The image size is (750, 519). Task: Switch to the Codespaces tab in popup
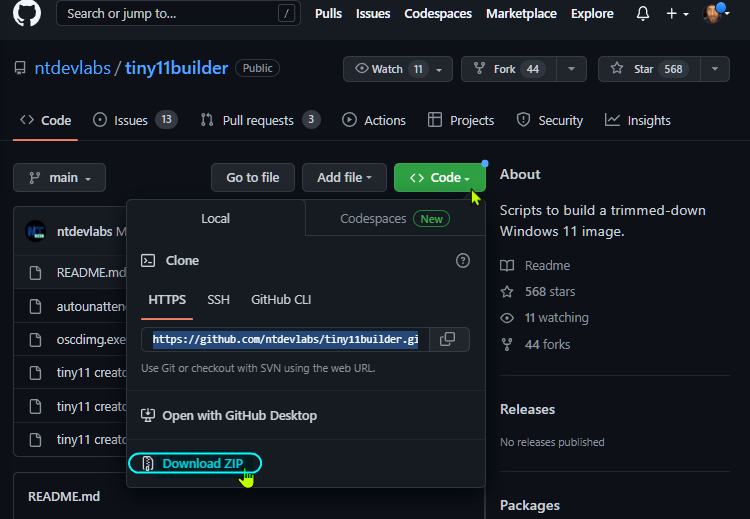click(x=395, y=219)
